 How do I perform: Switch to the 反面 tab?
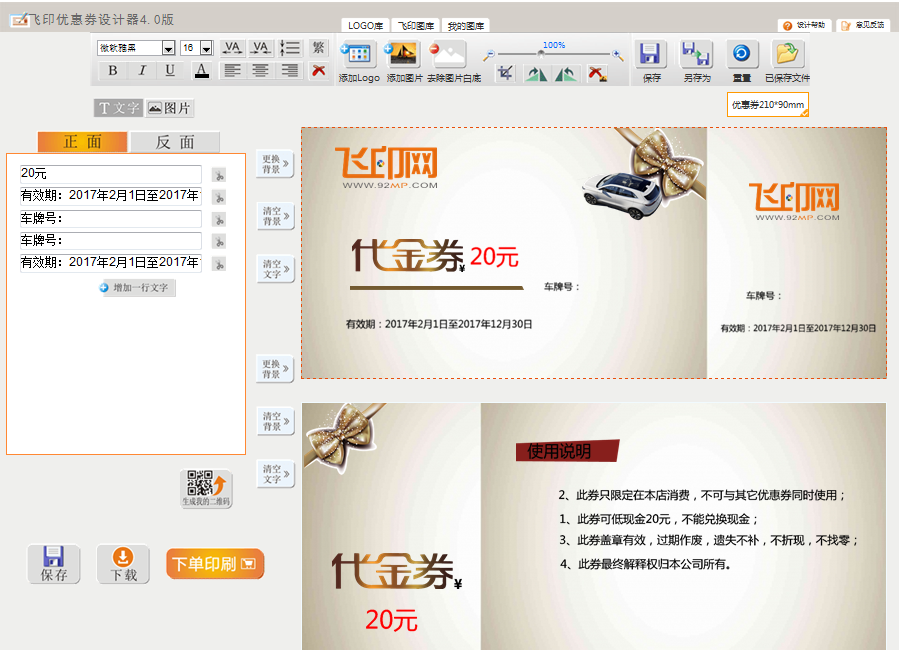[x=175, y=141]
